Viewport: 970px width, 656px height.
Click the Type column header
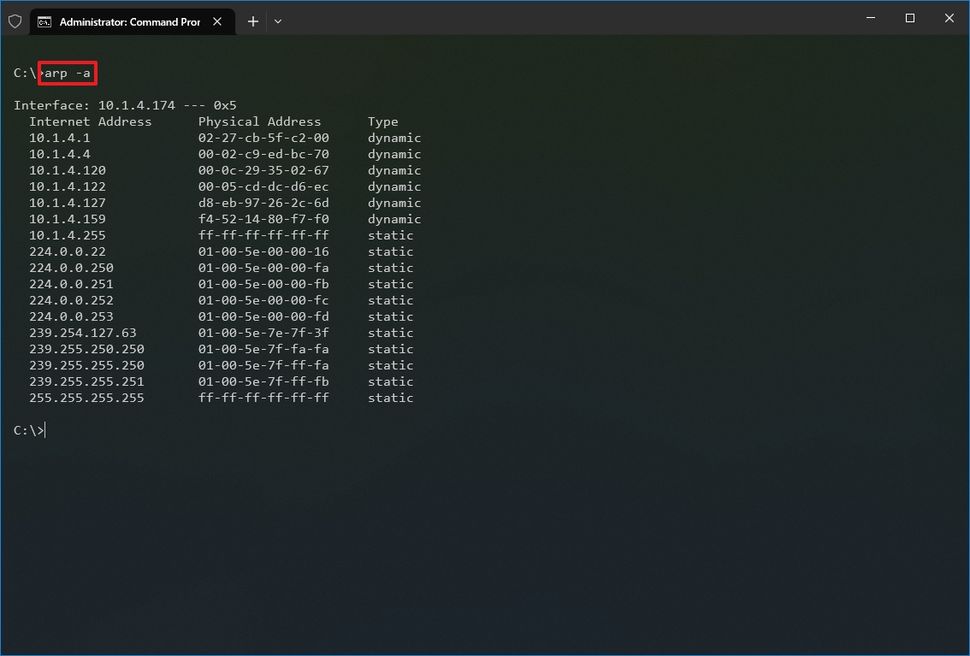click(383, 122)
